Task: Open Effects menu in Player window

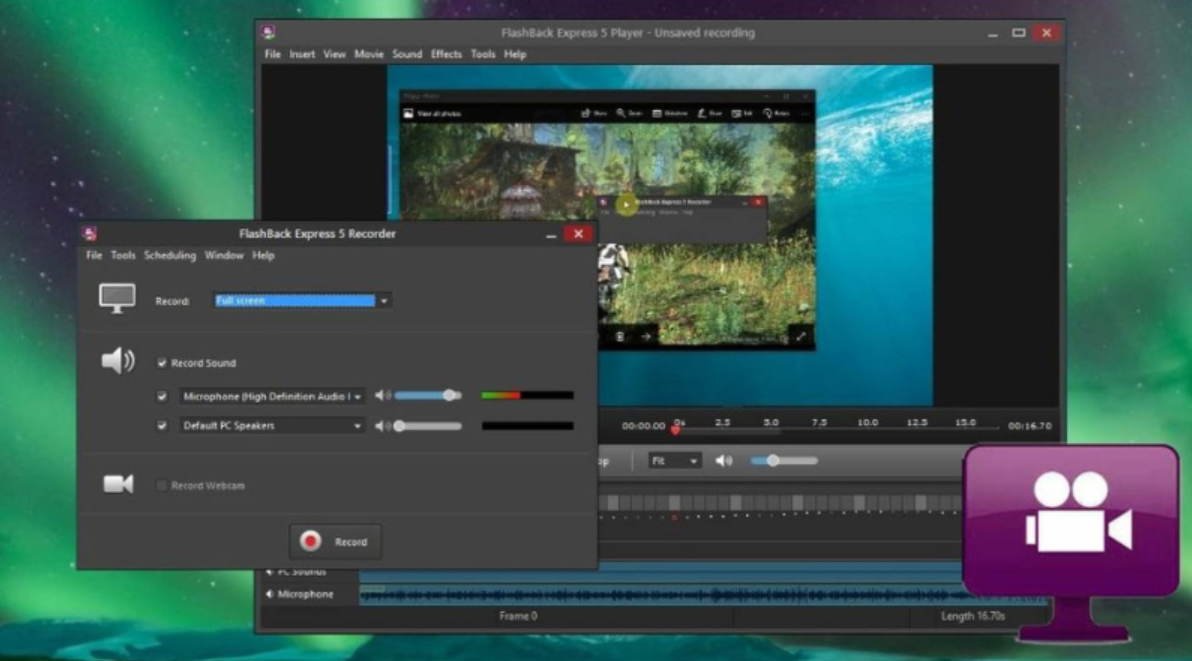Action: coord(445,54)
